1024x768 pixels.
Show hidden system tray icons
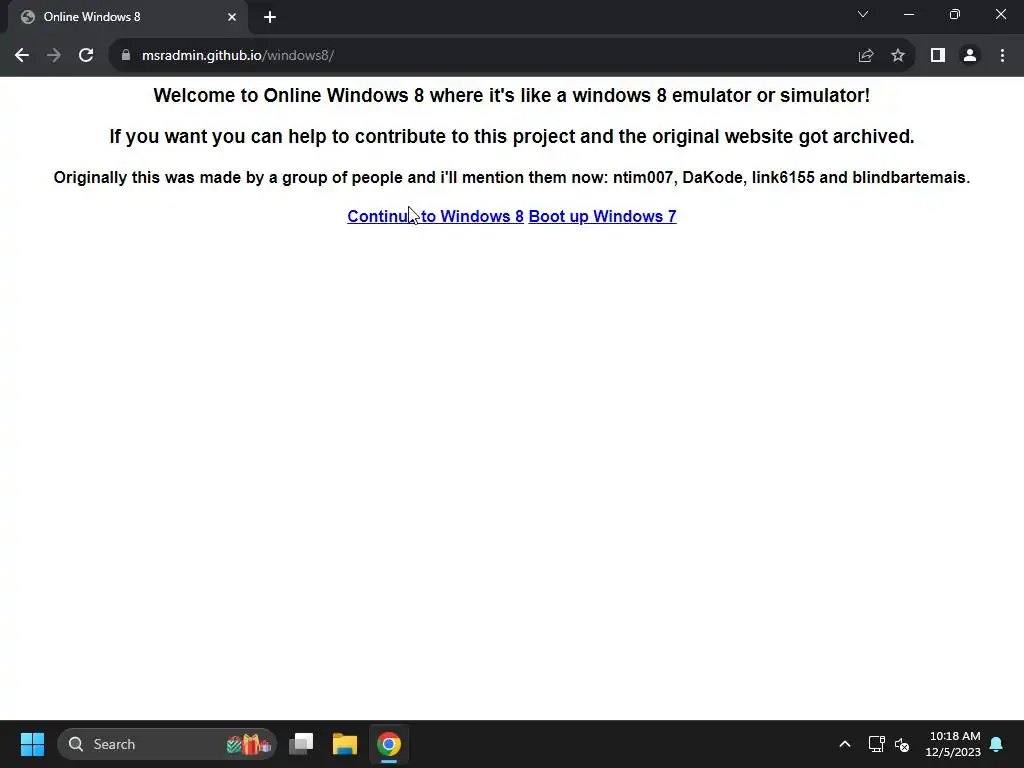[x=844, y=744]
